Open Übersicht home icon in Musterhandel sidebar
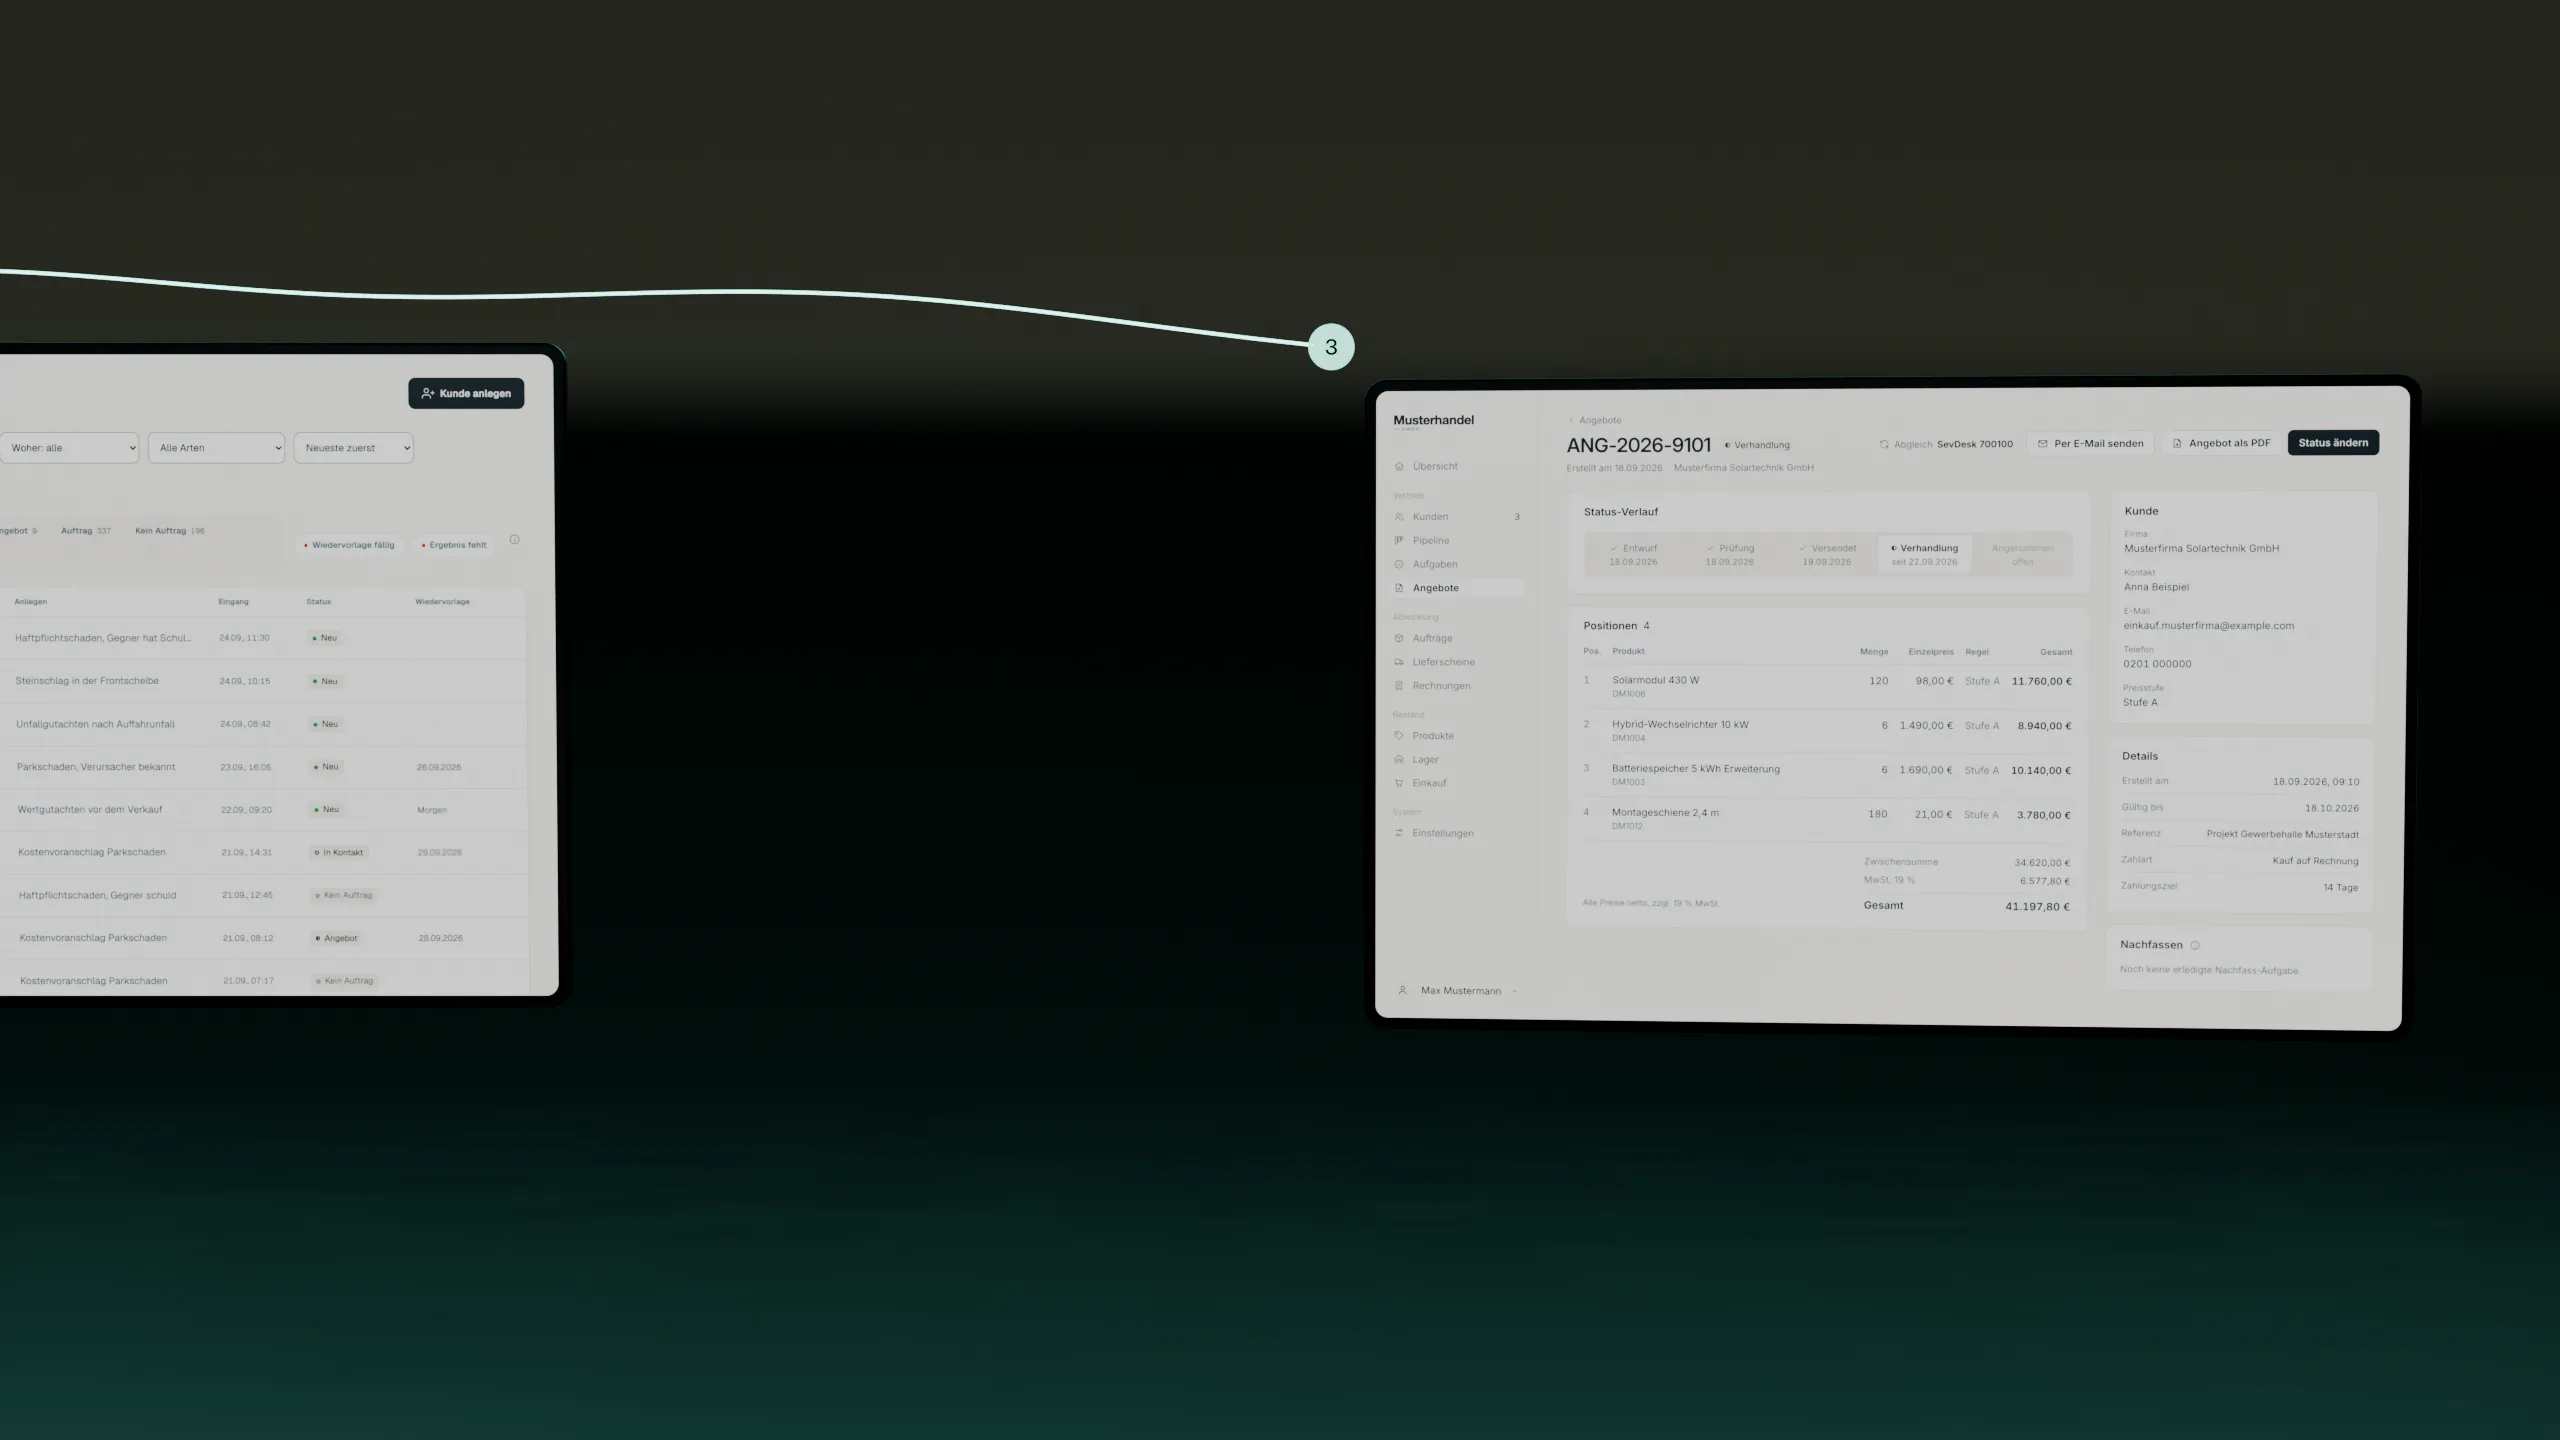Image resolution: width=2560 pixels, height=1440 pixels. pos(1399,466)
